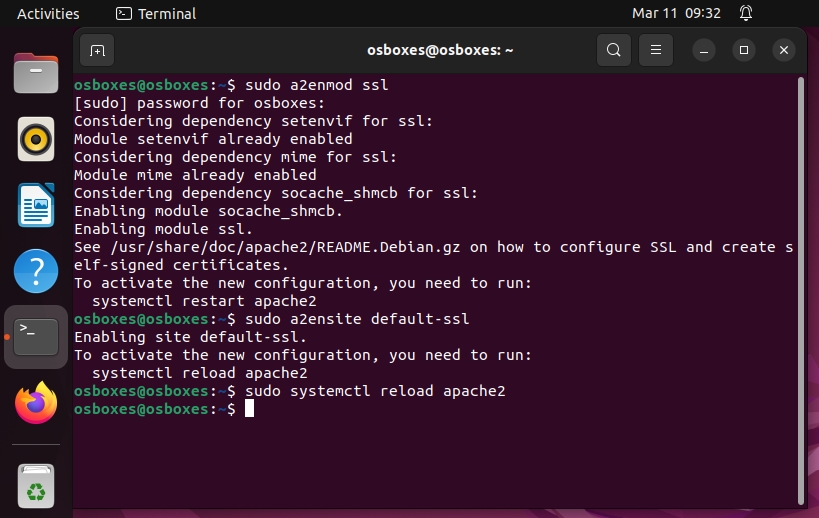The width and height of the screenshot is (819, 518).
Task: Launch Firefox from the dock
Action: click(36, 403)
